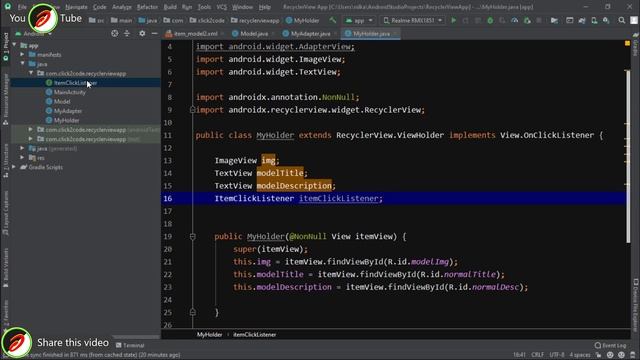Fold the import block at line 9
This screenshot has height=360, width=640.
click(193, 110)
